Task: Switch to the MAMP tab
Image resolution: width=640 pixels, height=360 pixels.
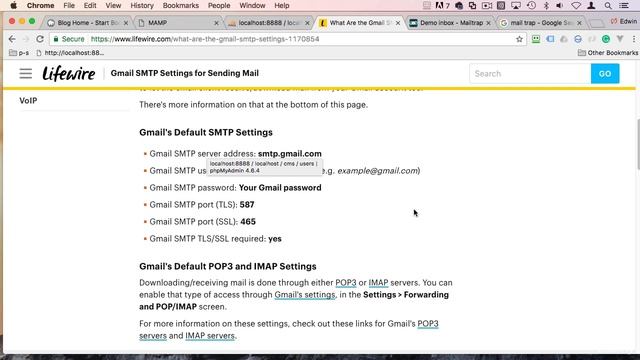Action: coord(178,23)
